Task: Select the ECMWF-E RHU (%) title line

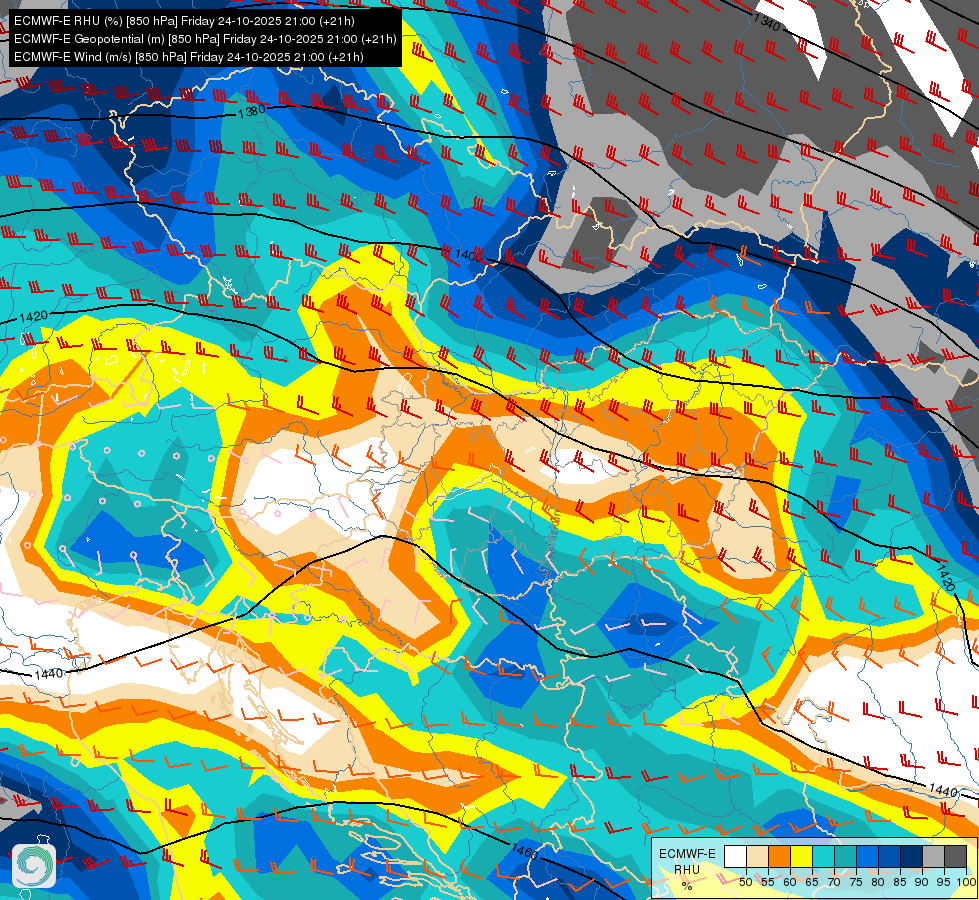Action: pyautogui.click(x=184, y=21)
